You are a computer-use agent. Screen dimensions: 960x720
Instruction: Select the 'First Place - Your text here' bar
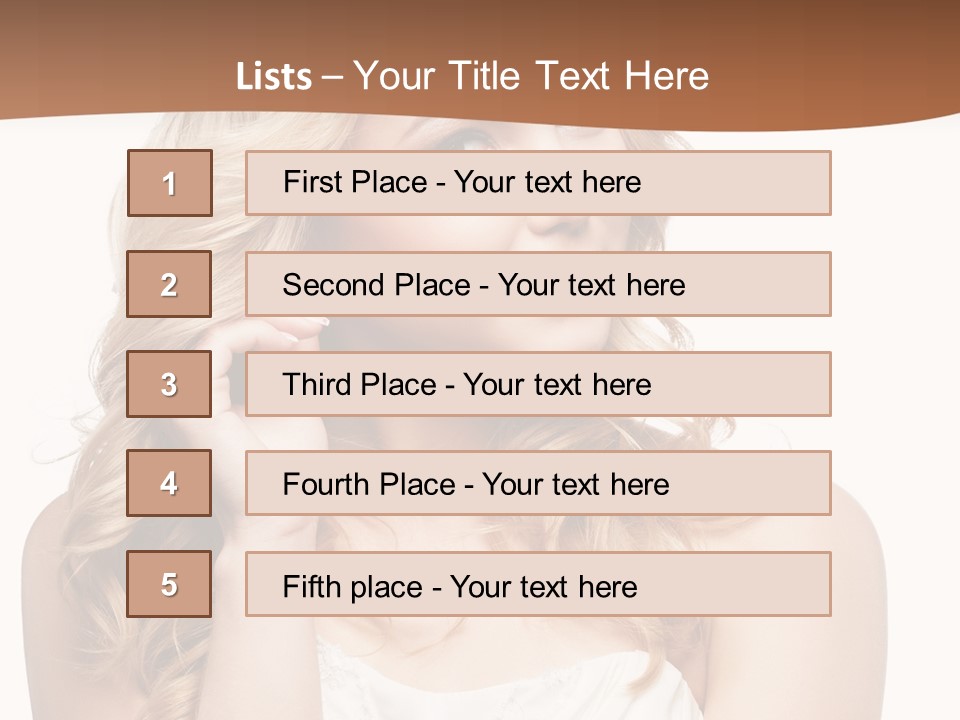click(538, 183)
